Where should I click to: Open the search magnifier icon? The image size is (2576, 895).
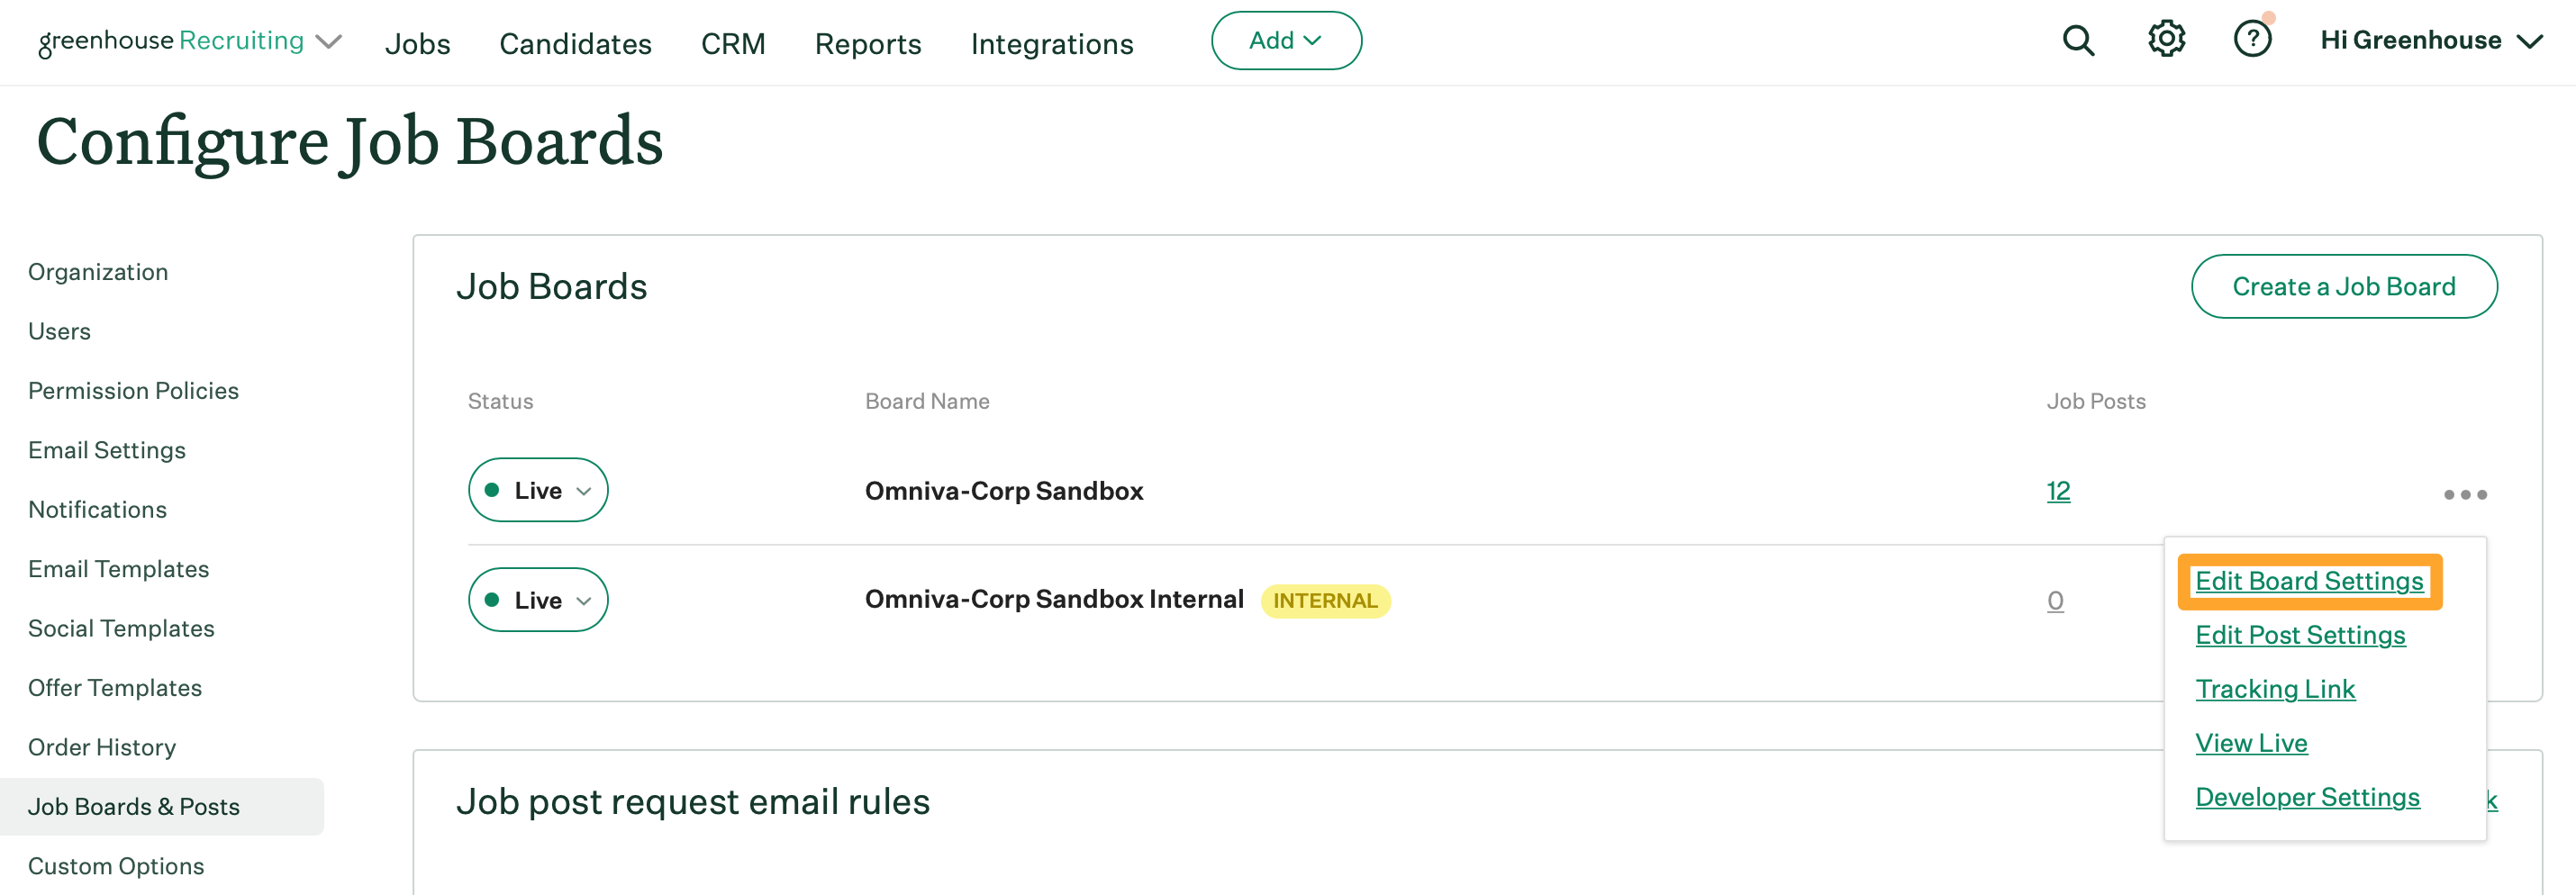(2078, 41)
